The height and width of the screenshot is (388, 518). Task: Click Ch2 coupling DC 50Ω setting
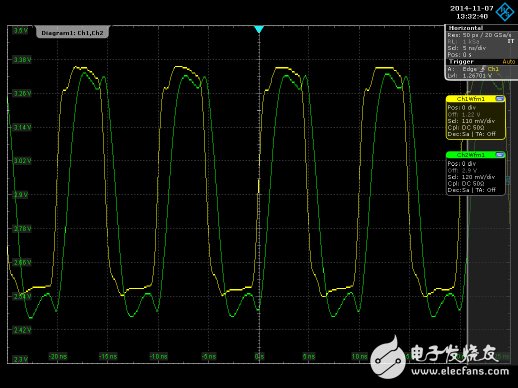pos(473,184)
